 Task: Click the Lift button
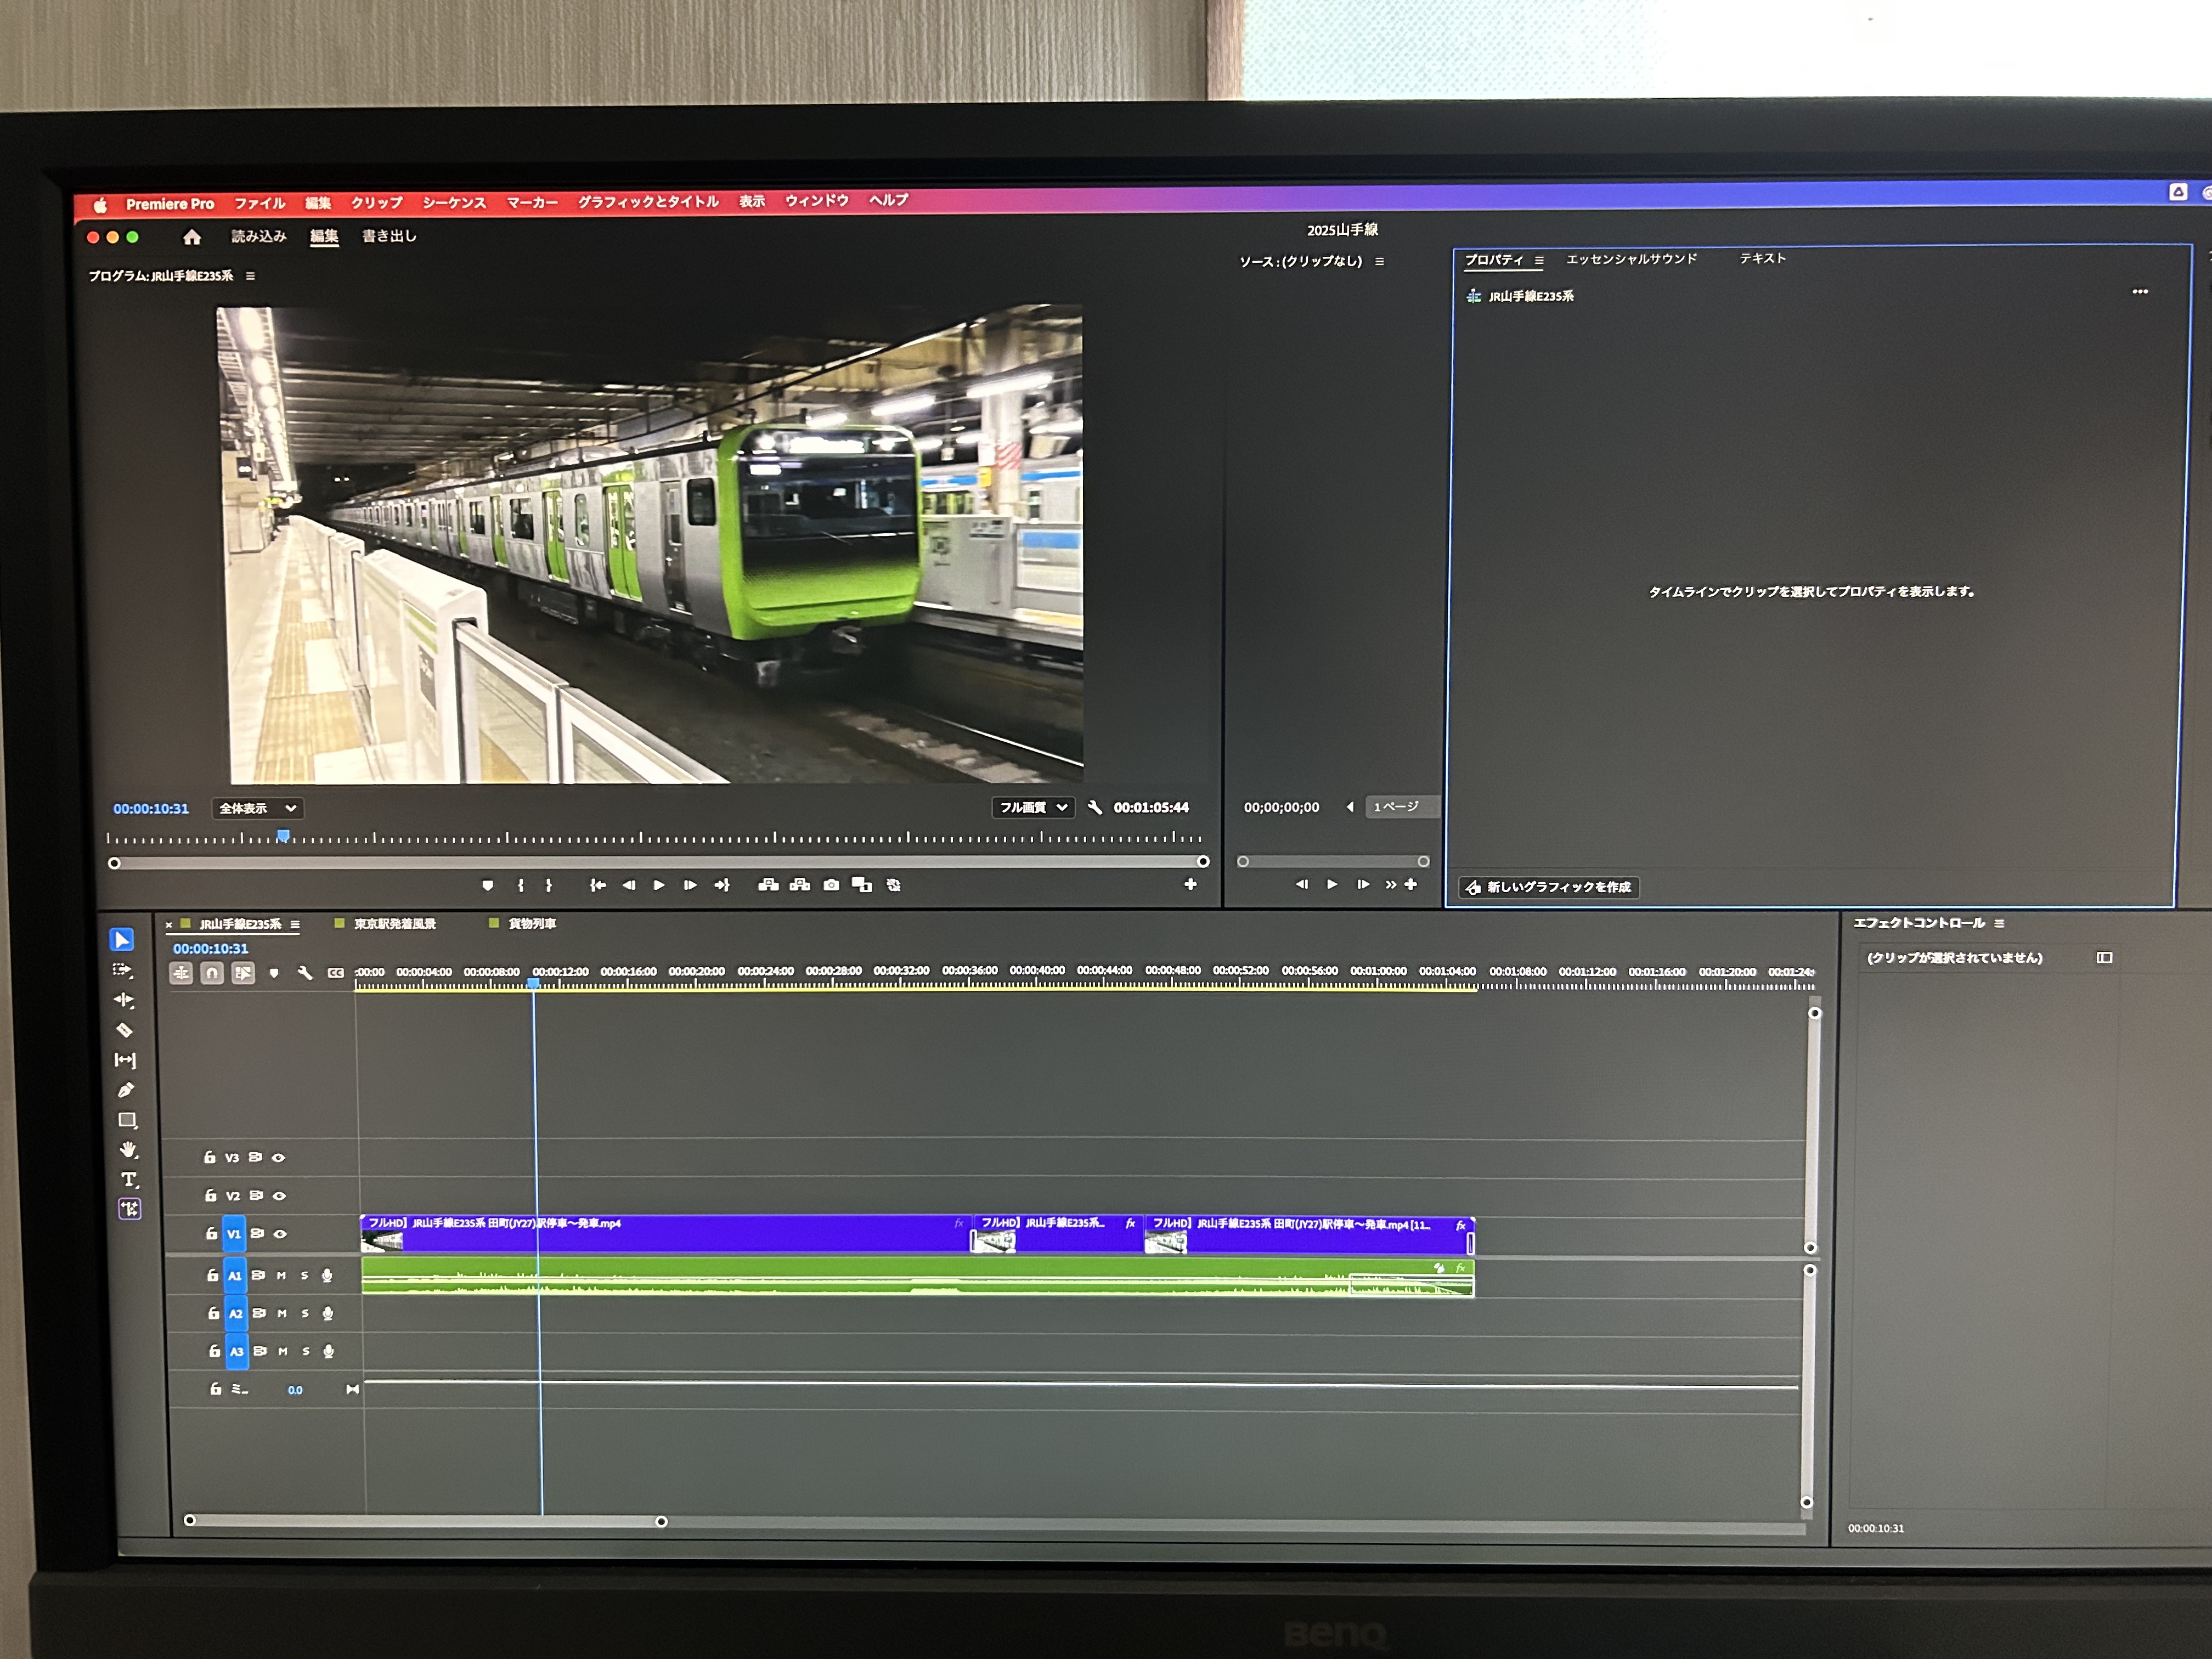(x=768, y=885)
